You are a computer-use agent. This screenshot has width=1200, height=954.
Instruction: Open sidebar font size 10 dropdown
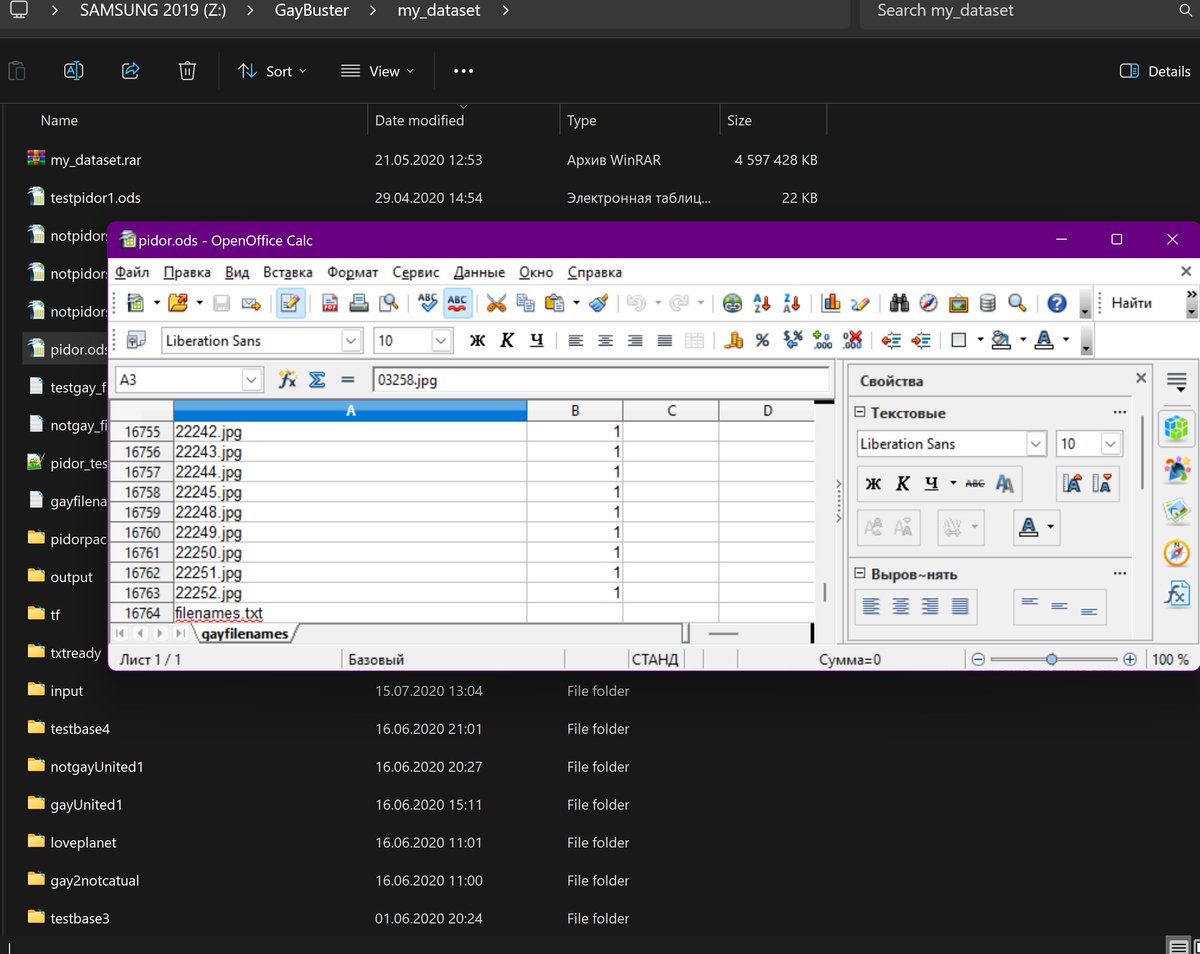click(x=1111, y=444)
